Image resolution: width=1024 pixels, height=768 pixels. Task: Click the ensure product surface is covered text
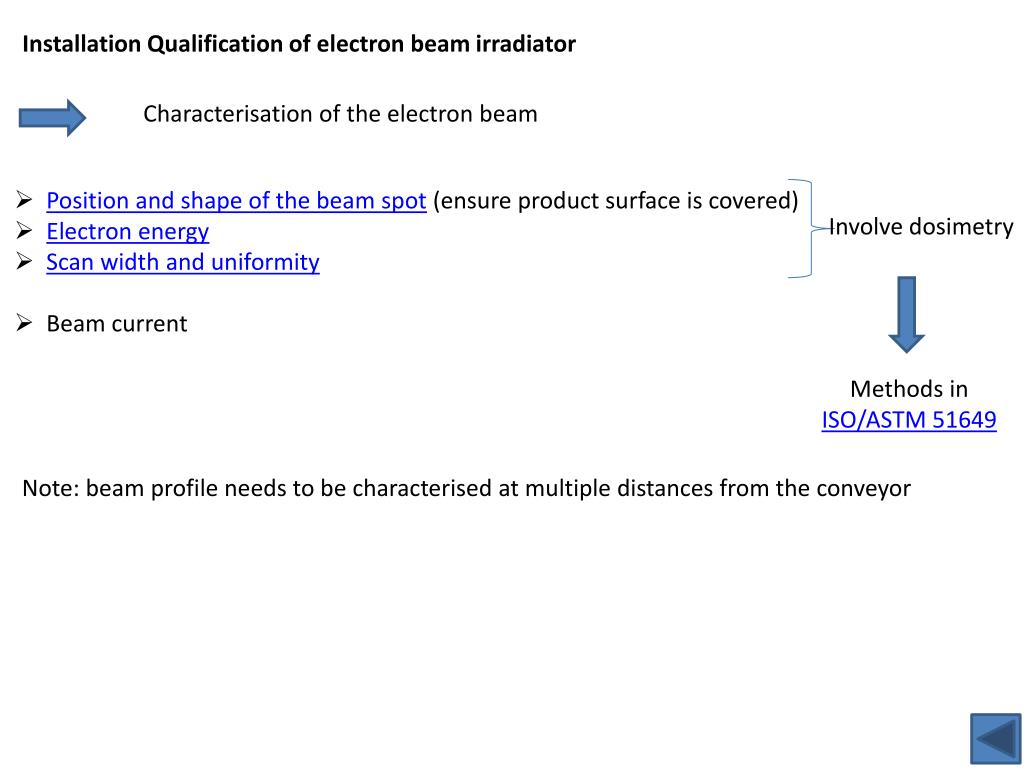point(615,200)
